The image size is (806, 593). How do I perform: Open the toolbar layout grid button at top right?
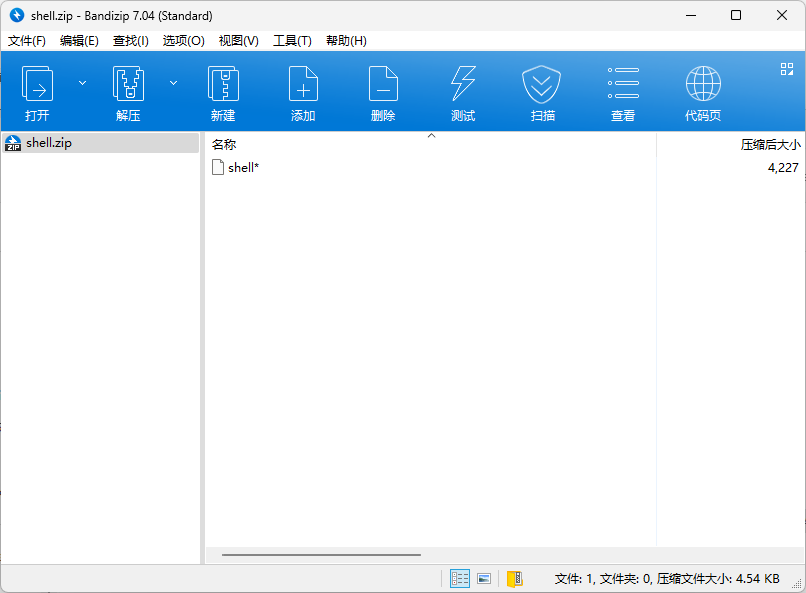786,69
